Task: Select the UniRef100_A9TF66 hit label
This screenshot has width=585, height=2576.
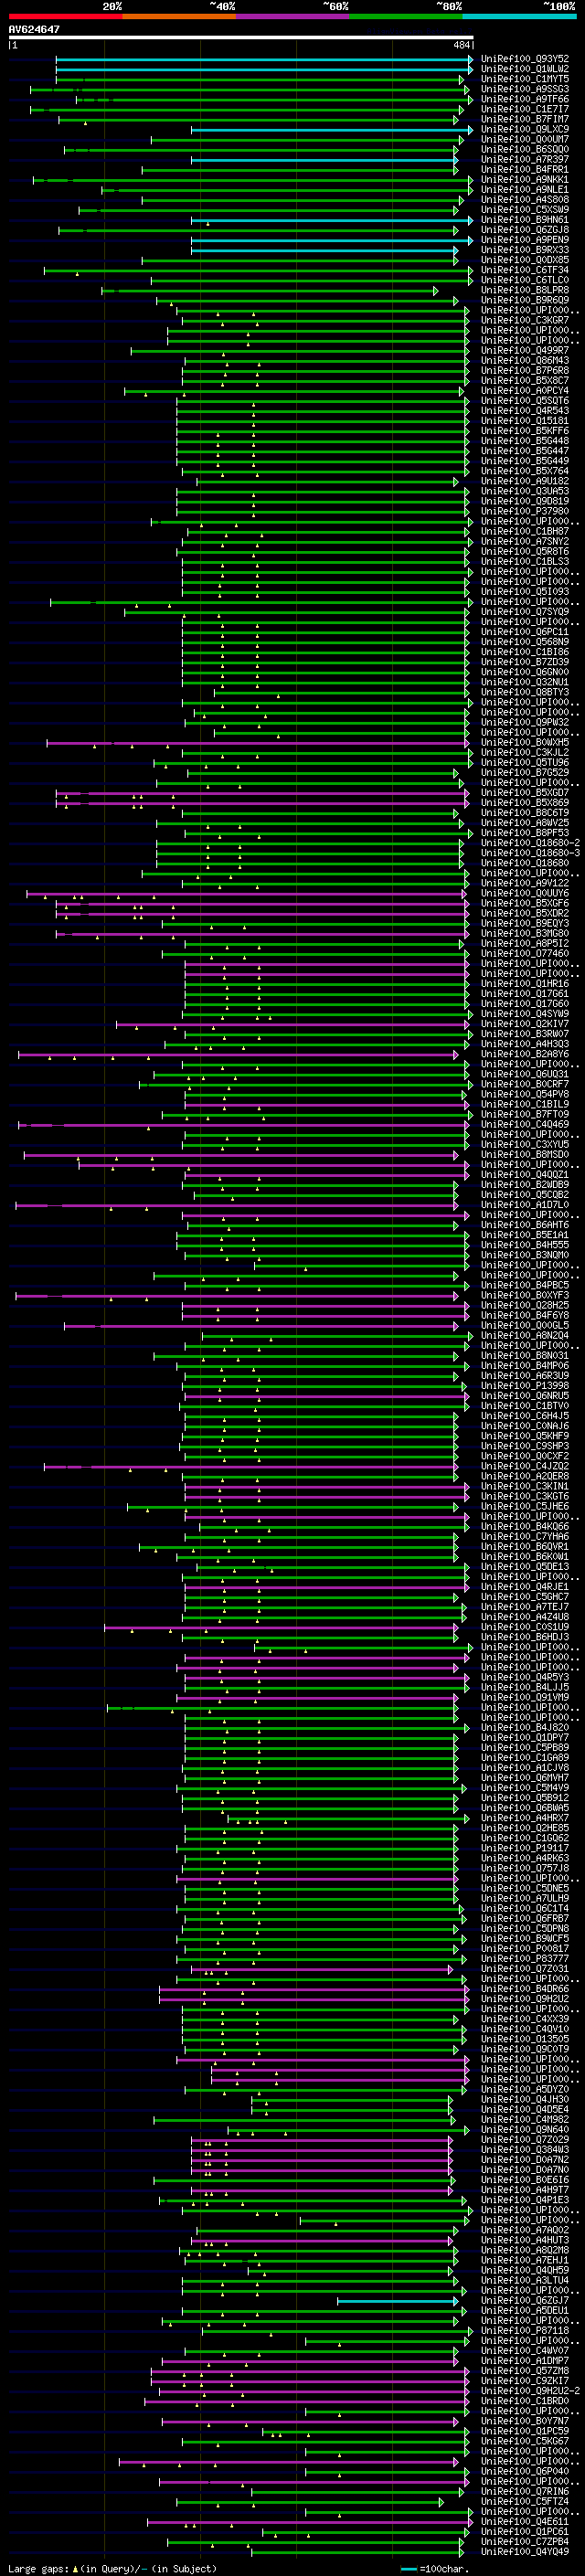Action: [525, 100]
